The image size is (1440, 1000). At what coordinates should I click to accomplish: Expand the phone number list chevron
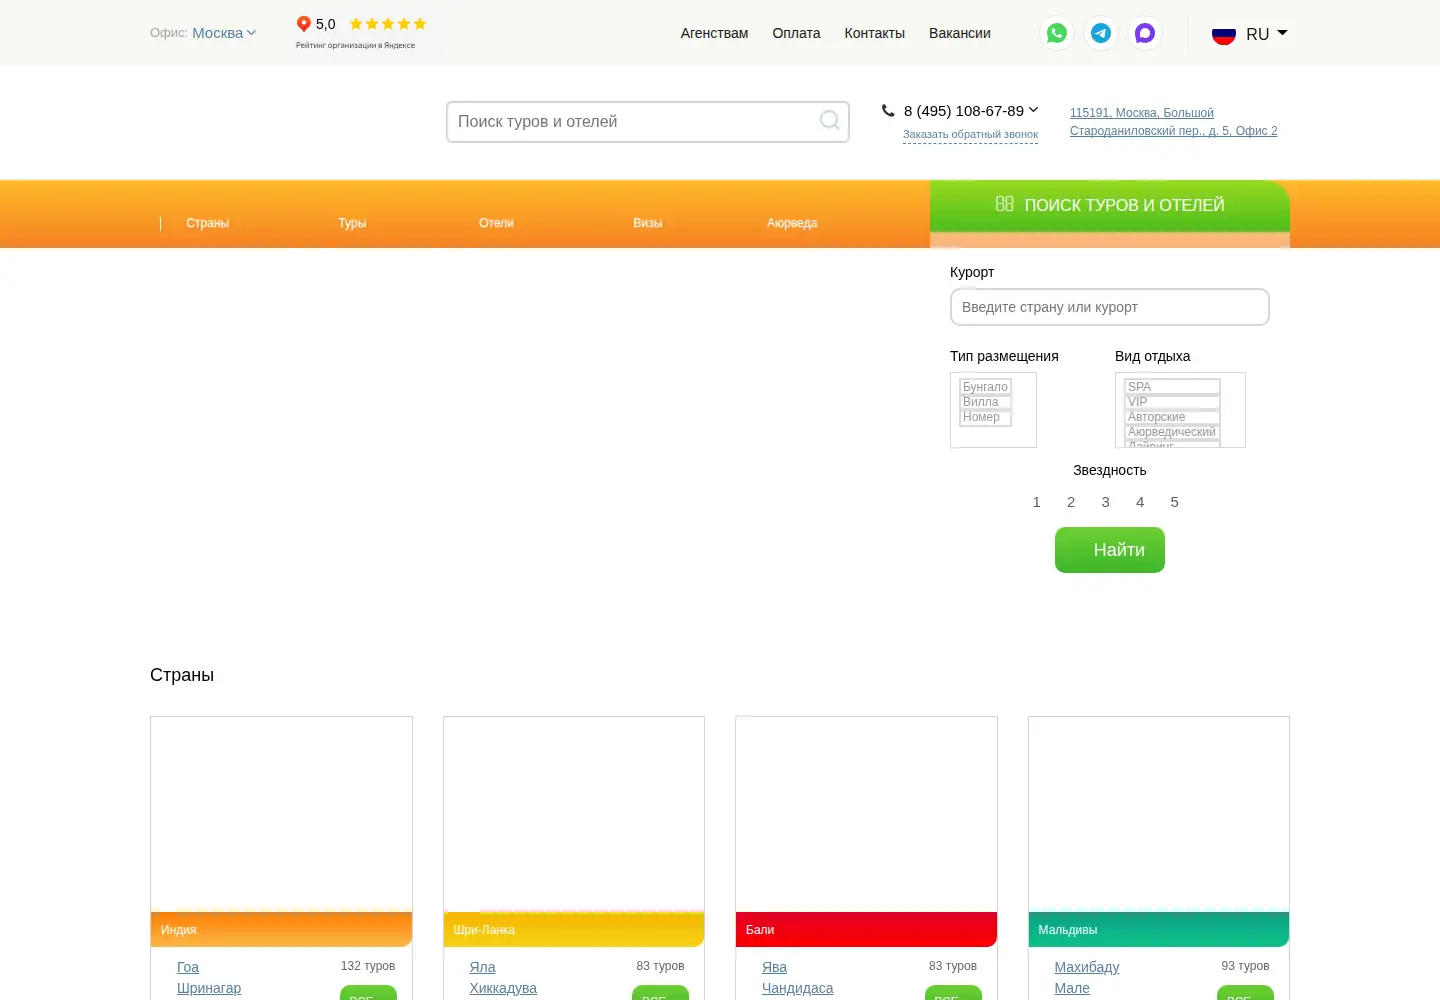pyautogui.click(x=1033, y=110)
